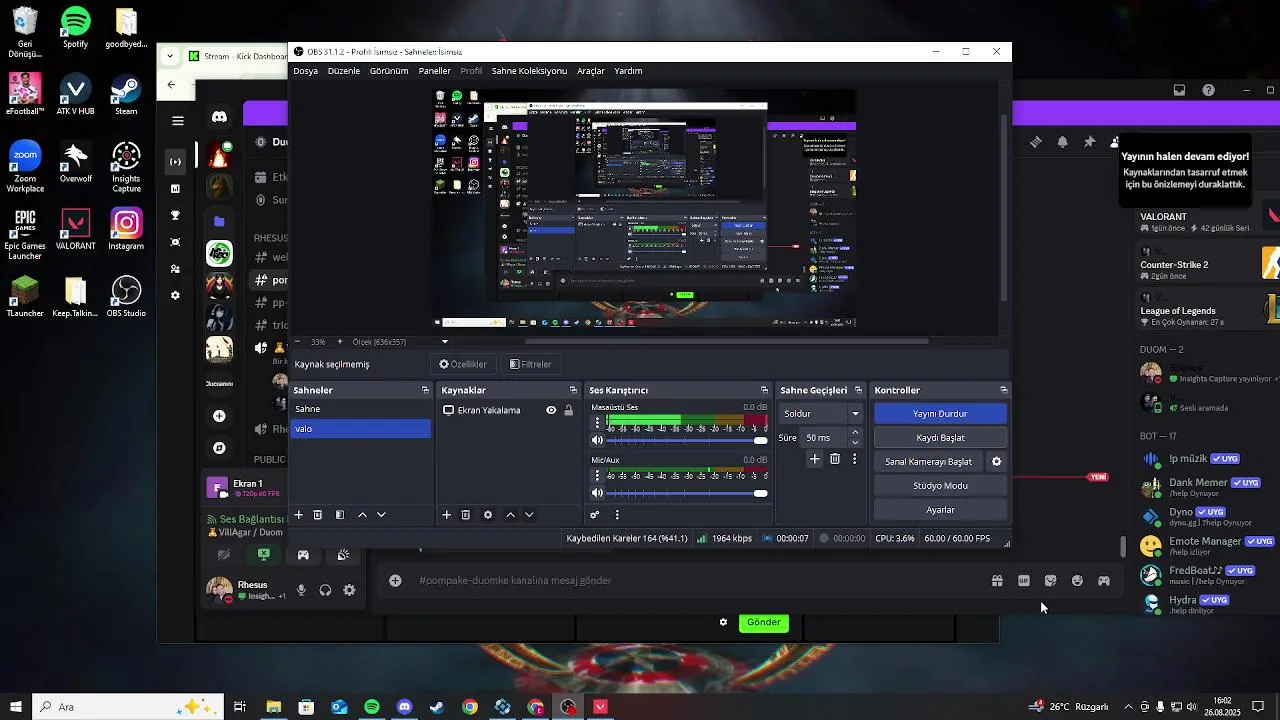This screenshot has height=720, width=1280.
Task: Open advanced audio properties gears icon
Action: [594, 515]
